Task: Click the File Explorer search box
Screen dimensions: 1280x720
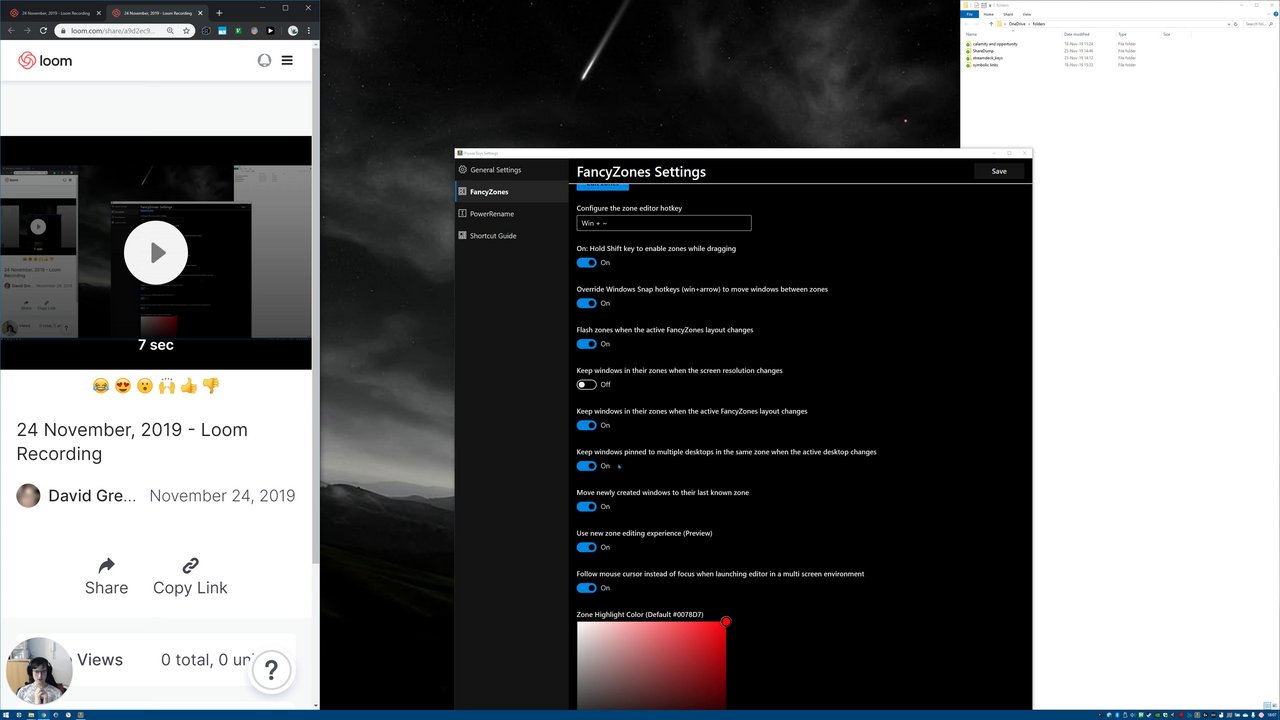Action: click(x=1259, y=24)
